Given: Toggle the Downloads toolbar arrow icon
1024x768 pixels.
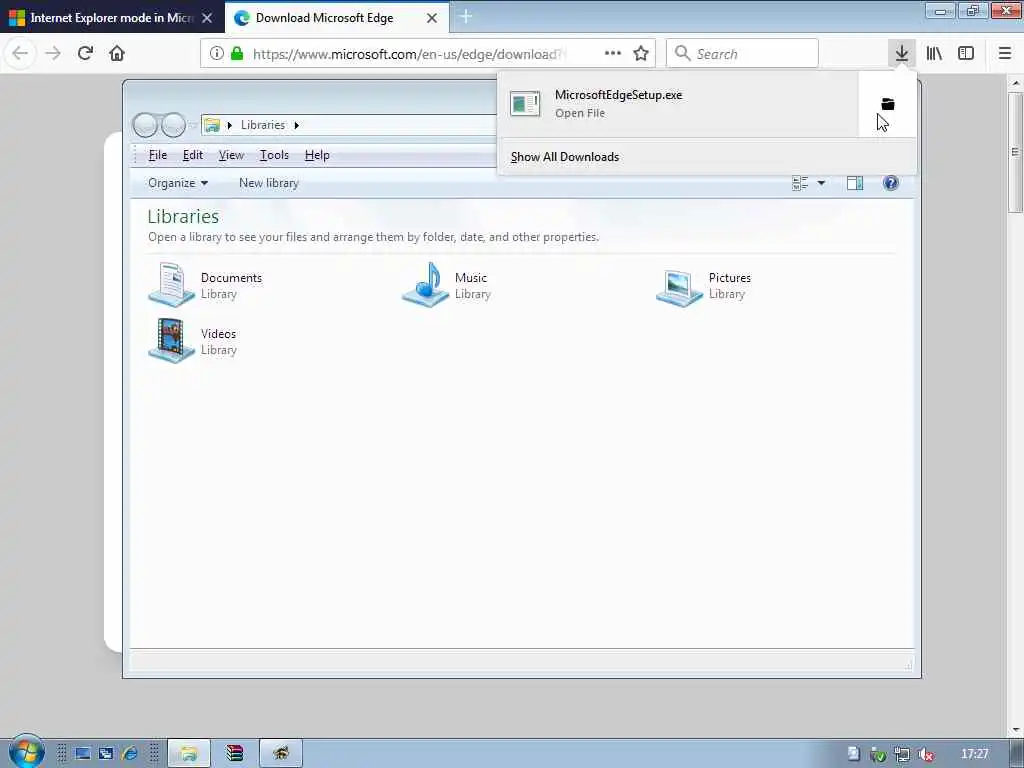Looking at the screenshot, I should tap(902, 53).
